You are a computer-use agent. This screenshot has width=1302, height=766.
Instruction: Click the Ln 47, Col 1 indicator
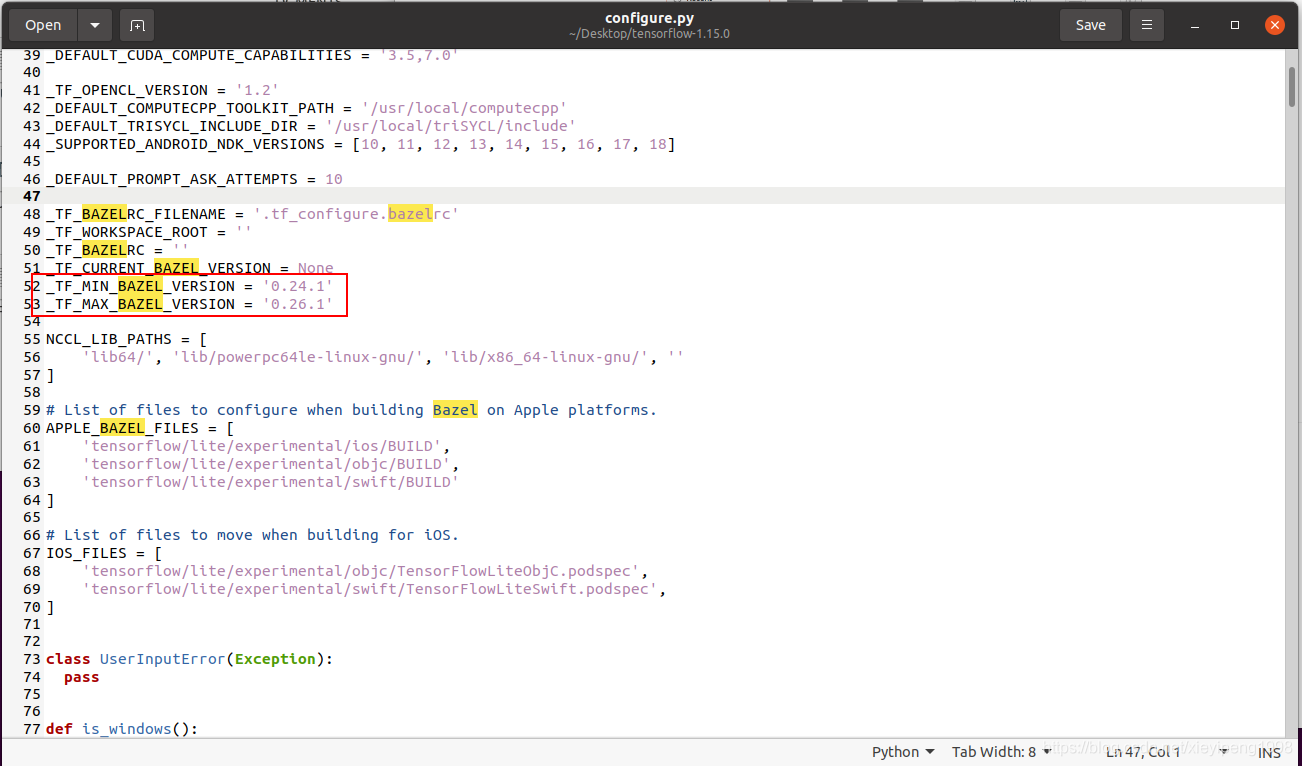click(1143, 752)
